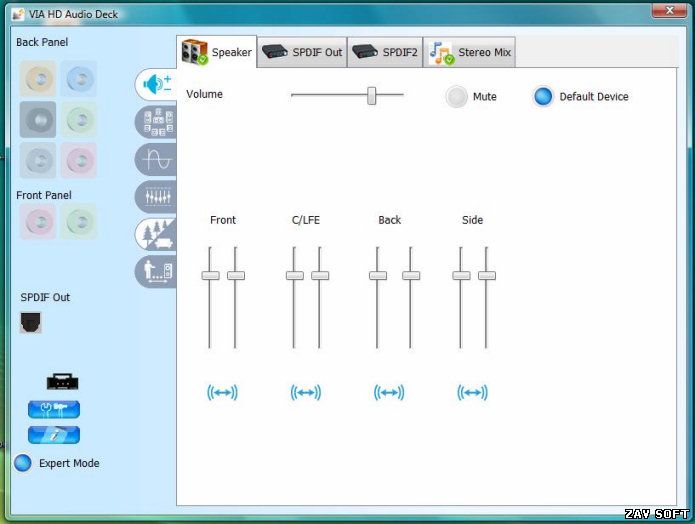This screenshot has height=524, width=695.
Task: Click the pink Back Panel jack
Action: click(x=79, y=160)
